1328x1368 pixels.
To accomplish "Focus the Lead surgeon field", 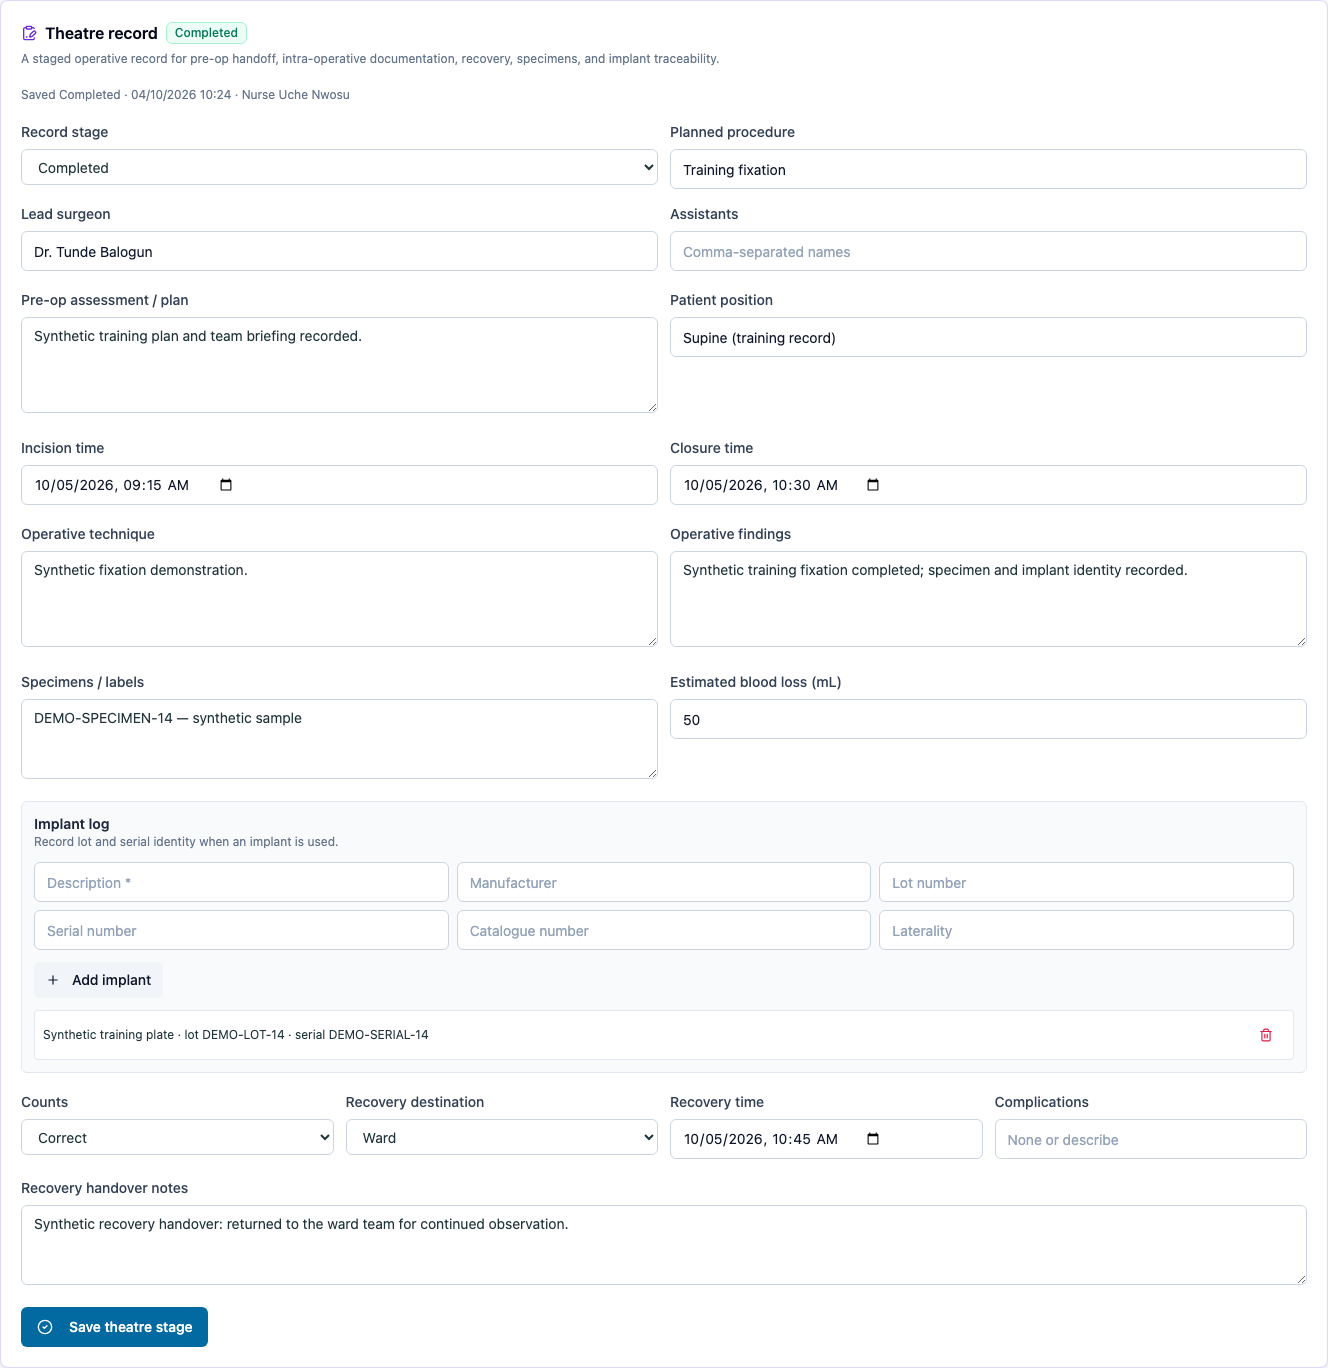I will tap(339, 251).
